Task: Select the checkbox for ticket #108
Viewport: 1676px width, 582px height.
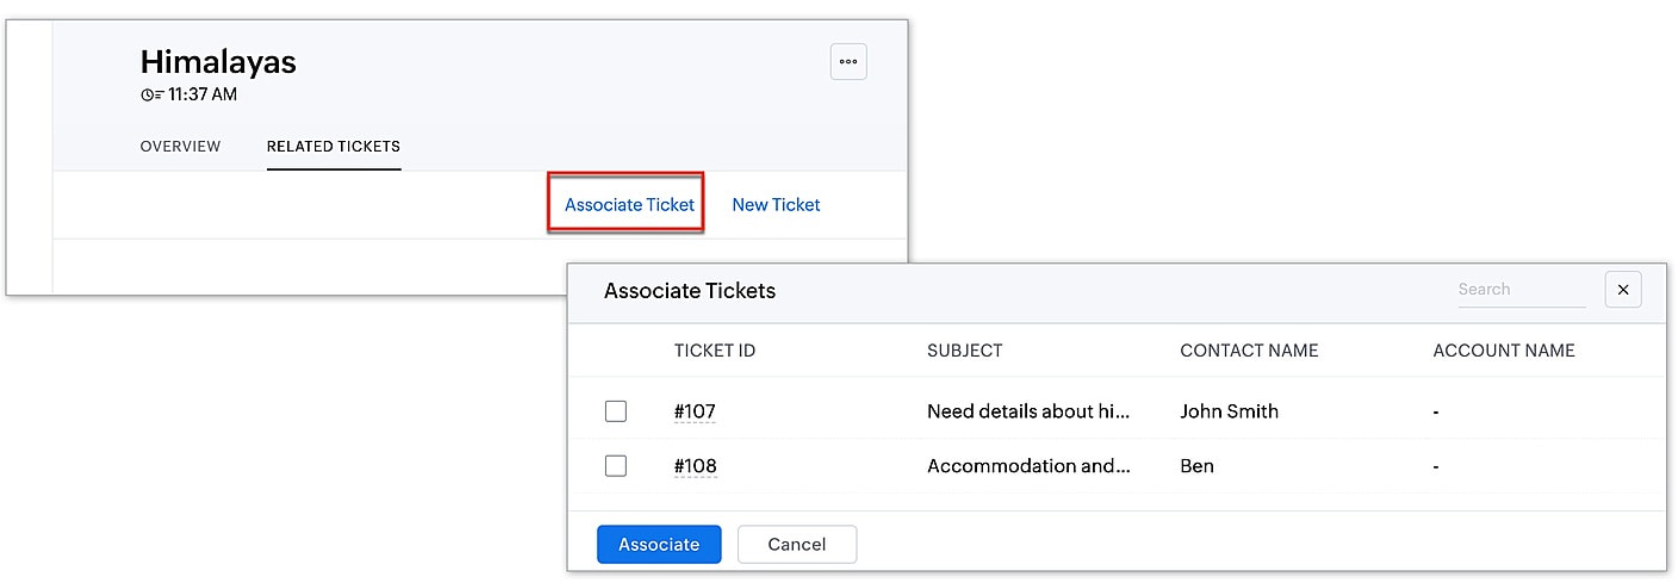Action: (x=616, y=466)
